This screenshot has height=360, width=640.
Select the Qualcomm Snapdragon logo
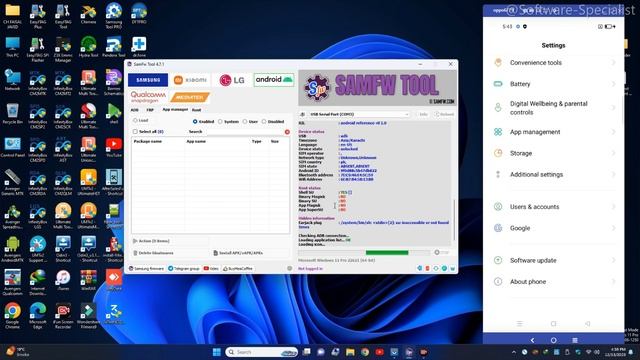(148, 97)
